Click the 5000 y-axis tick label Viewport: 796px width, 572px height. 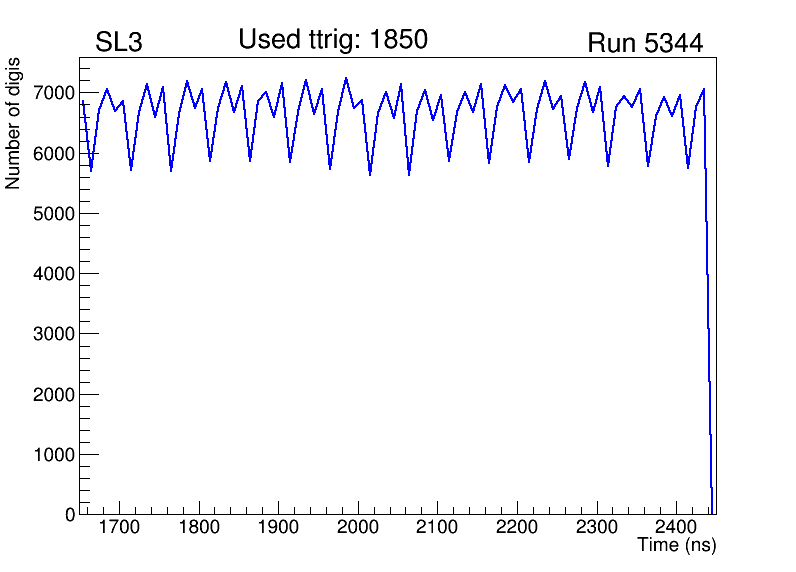[56, 214]
